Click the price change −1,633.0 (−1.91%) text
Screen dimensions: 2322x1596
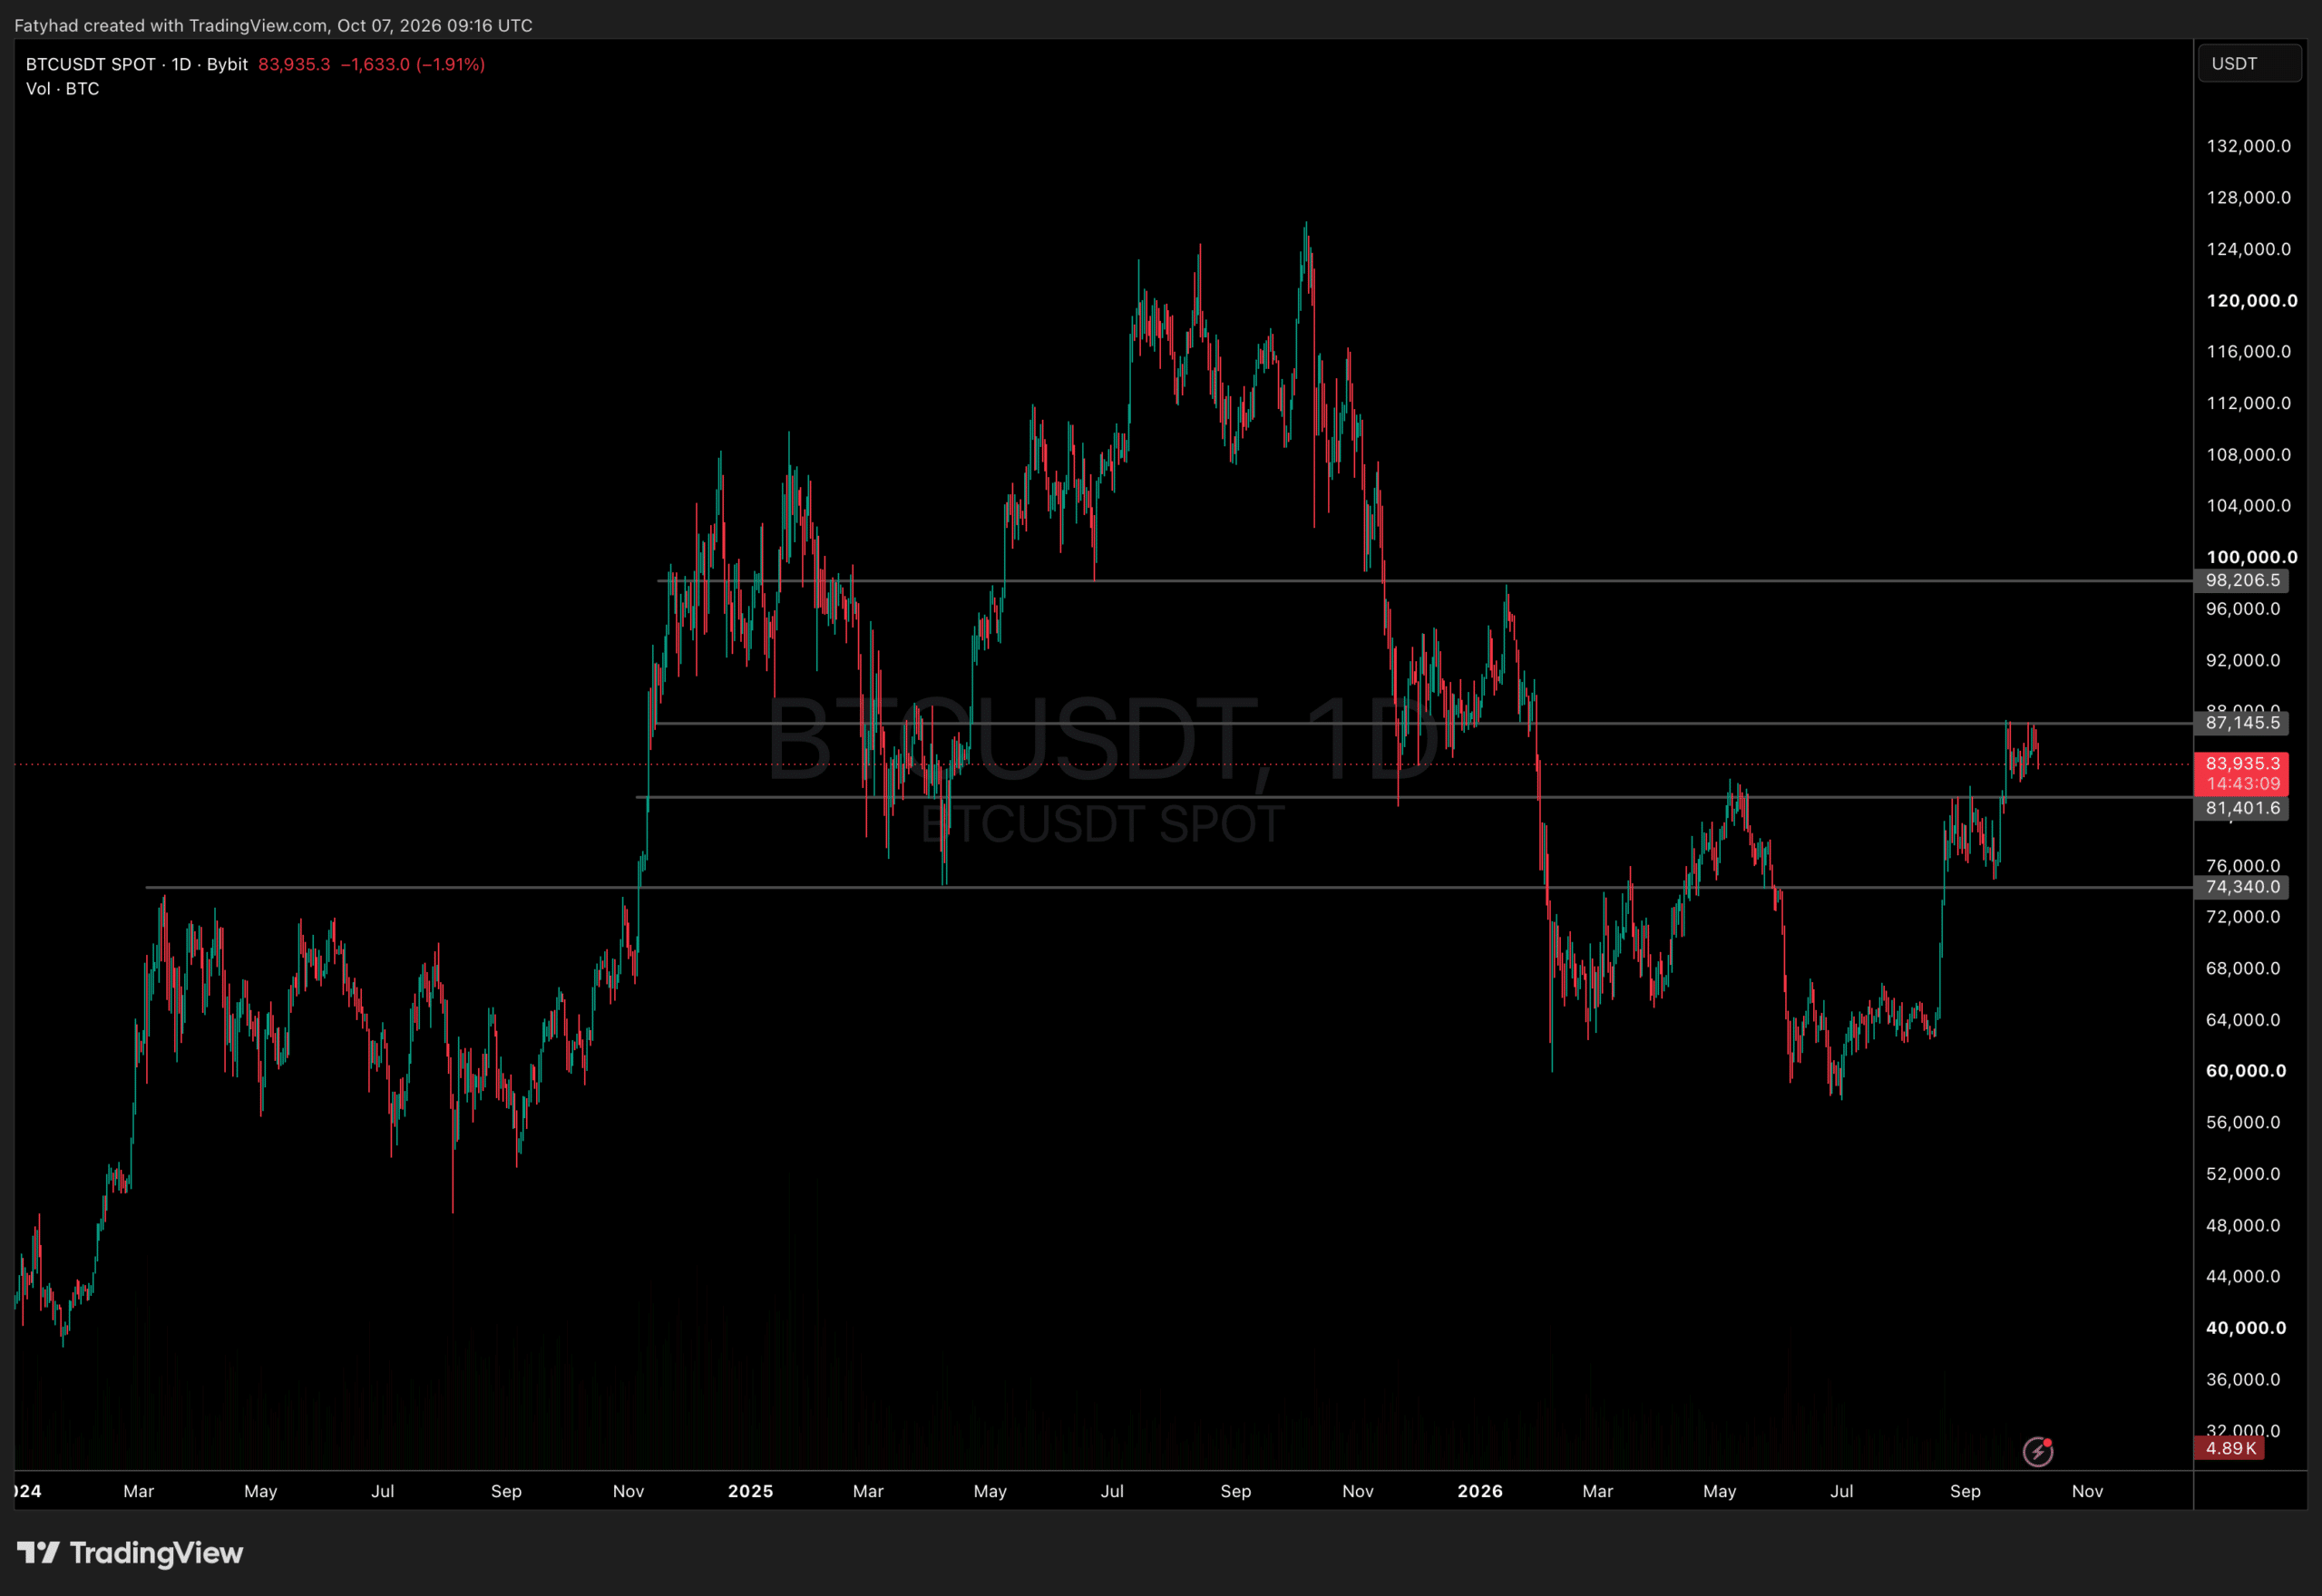[412, 64]
